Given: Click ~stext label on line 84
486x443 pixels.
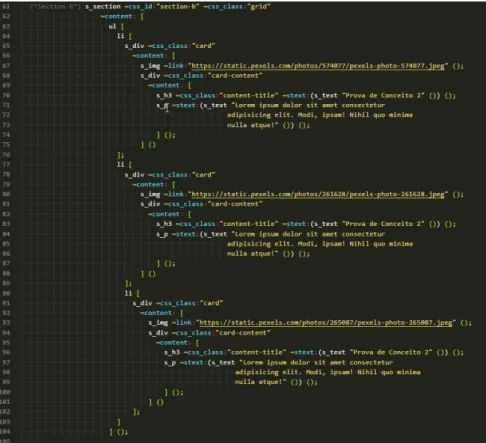Looking at the screenshot, I should click(x=184, y=234).
